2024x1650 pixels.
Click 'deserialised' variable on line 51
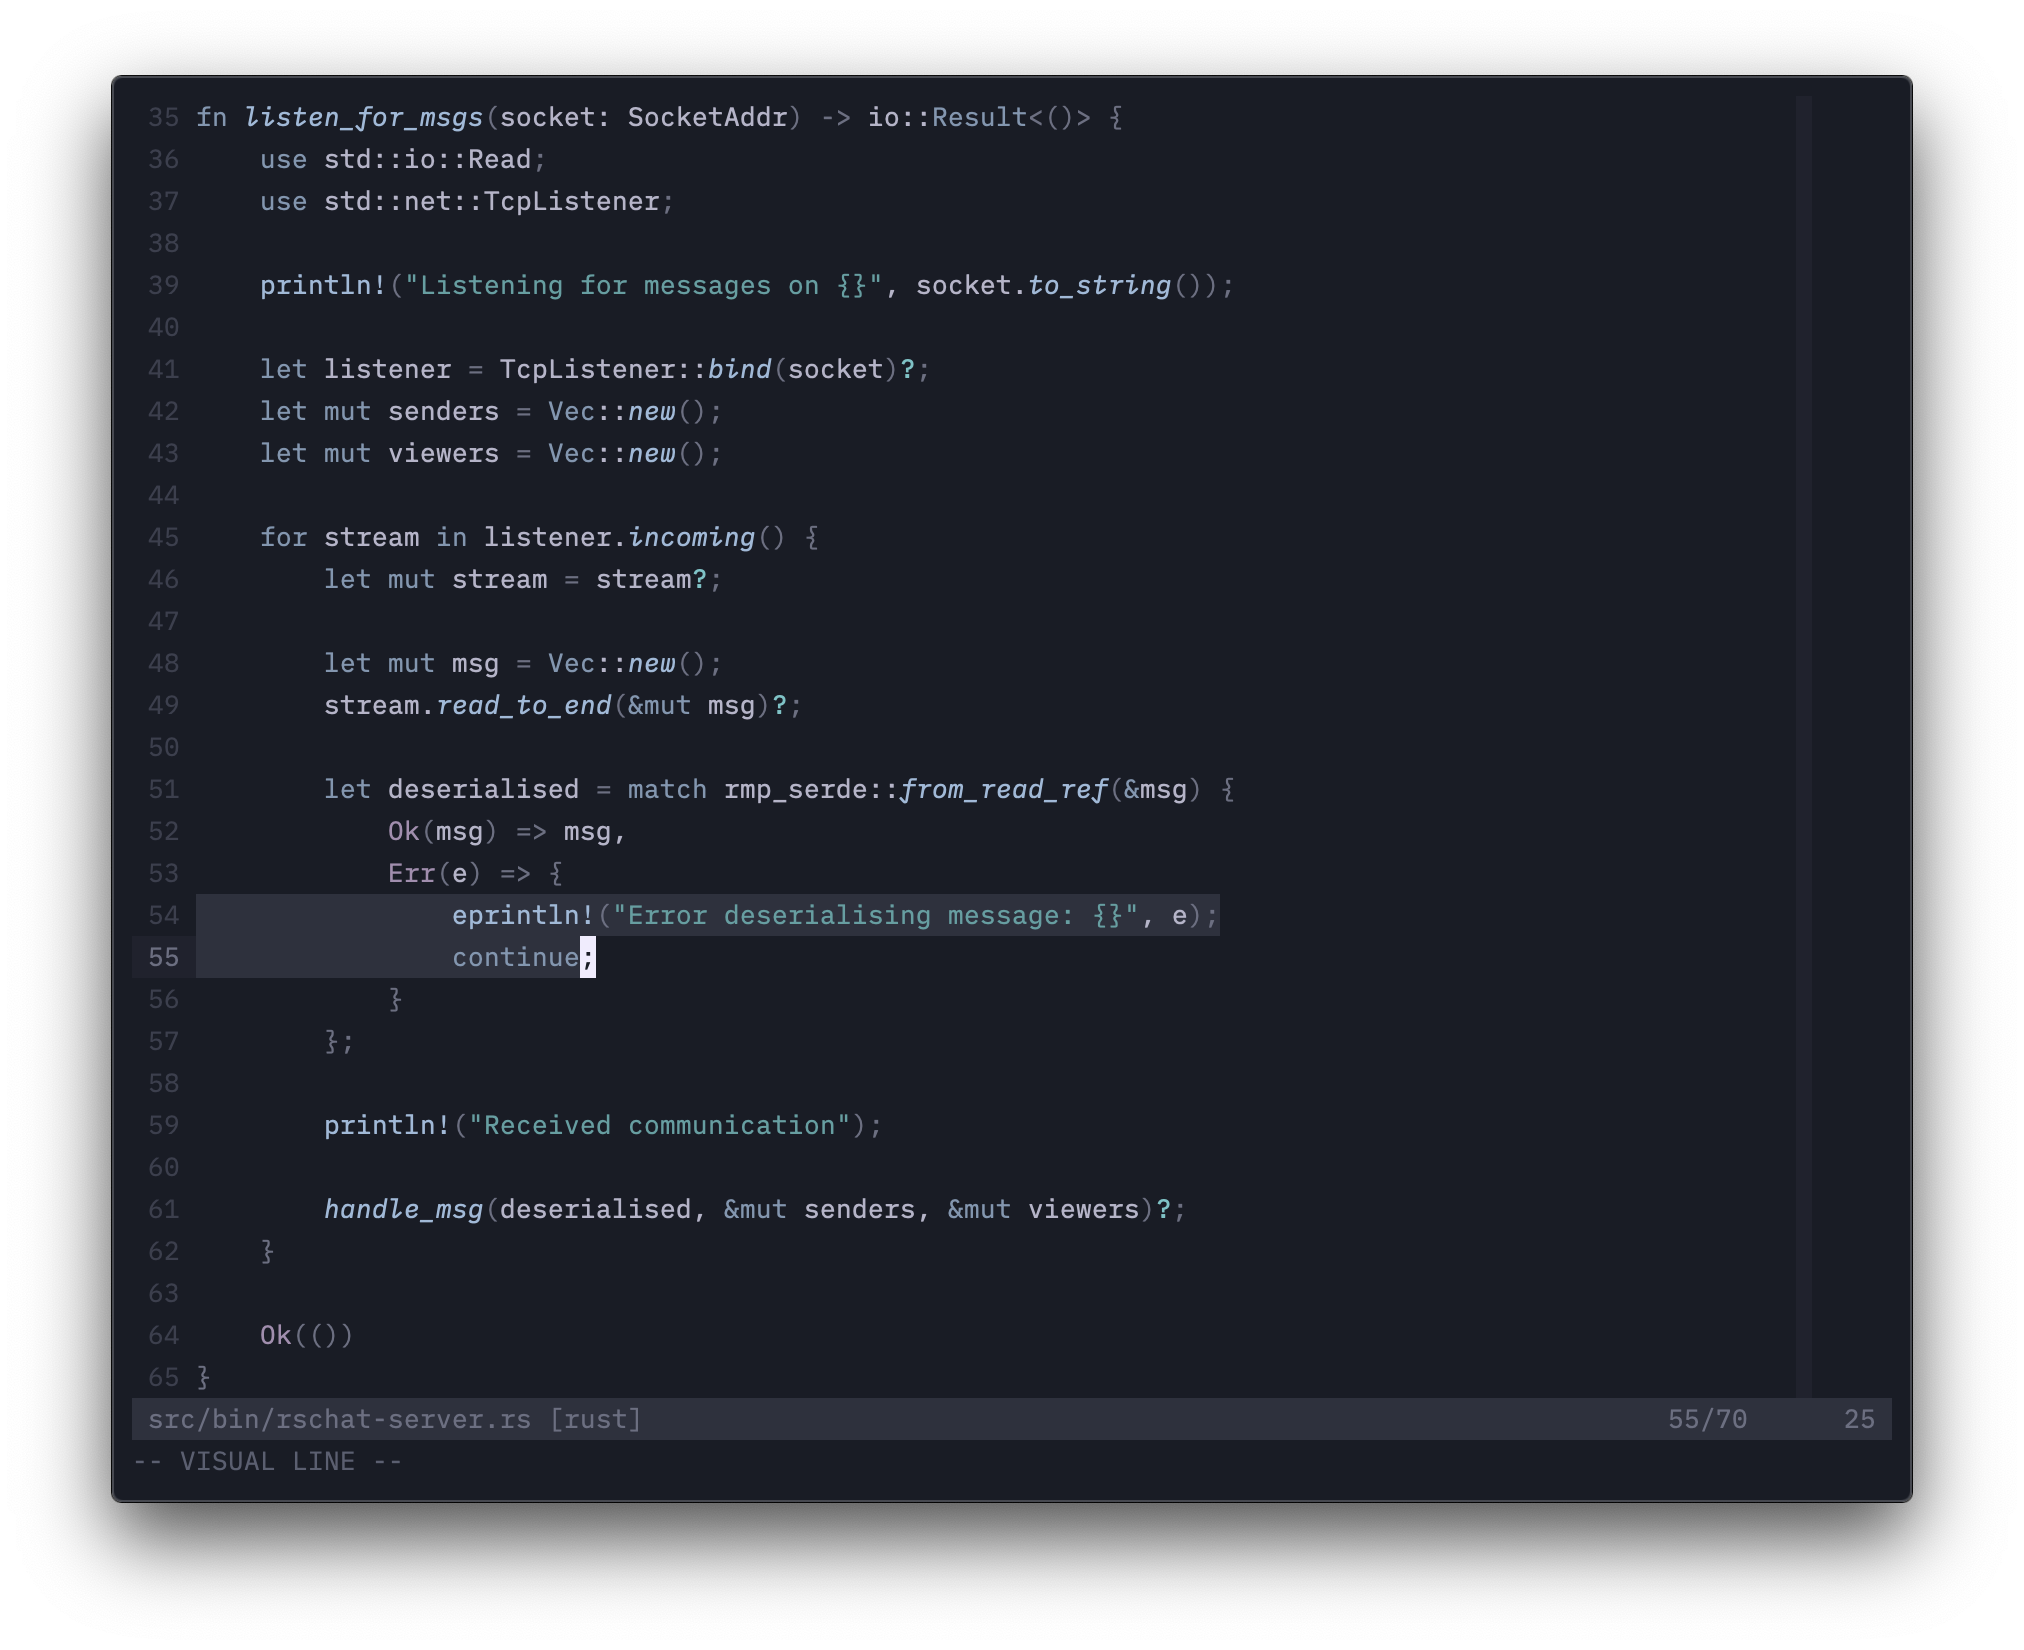[x=483, y=790]
